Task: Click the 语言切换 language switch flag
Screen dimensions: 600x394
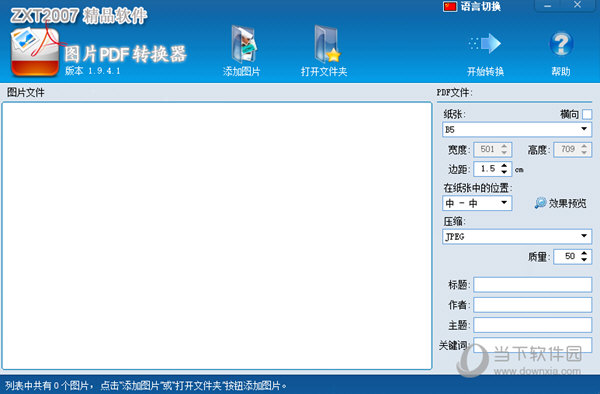Action: pos(450,7)
